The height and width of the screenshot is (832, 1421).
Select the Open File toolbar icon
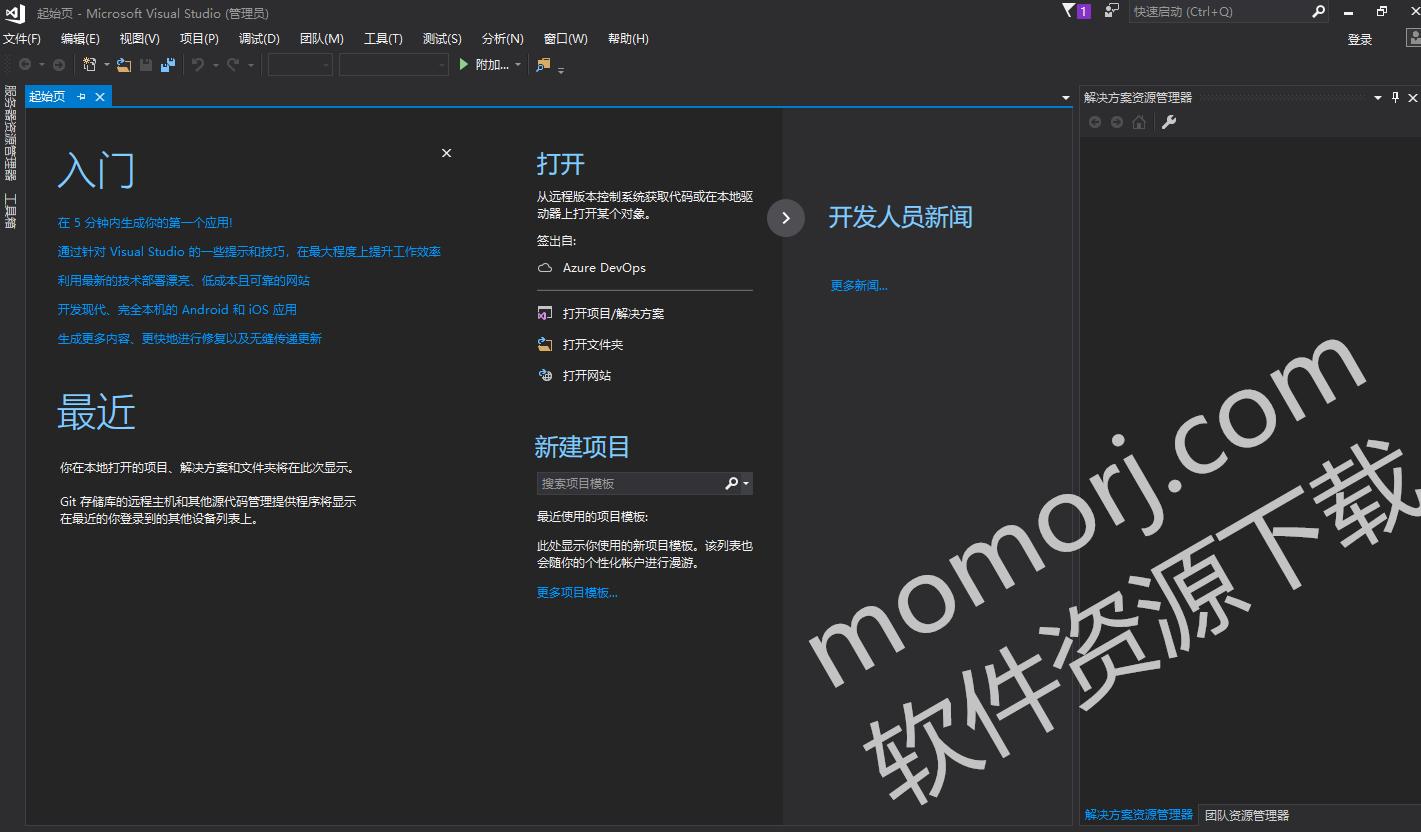point(124,63)
